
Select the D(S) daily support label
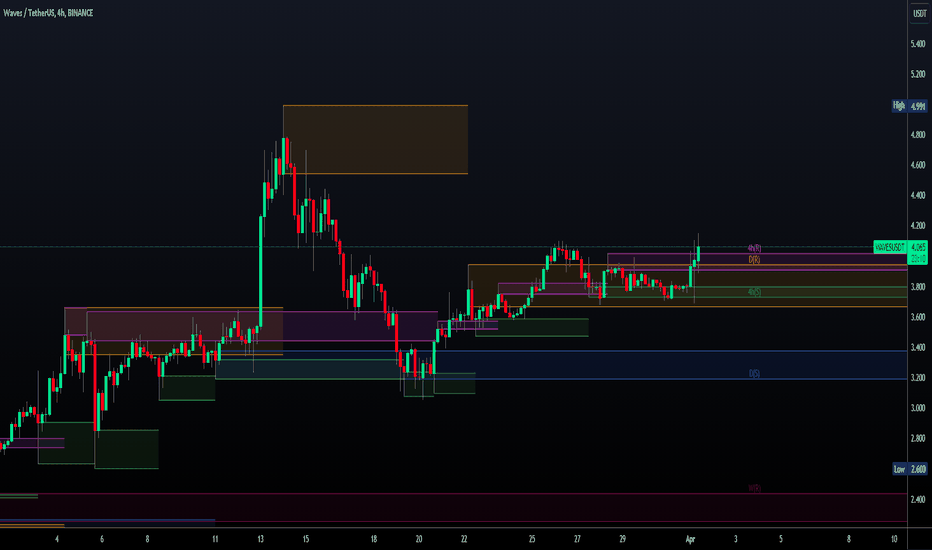point(754,373)
